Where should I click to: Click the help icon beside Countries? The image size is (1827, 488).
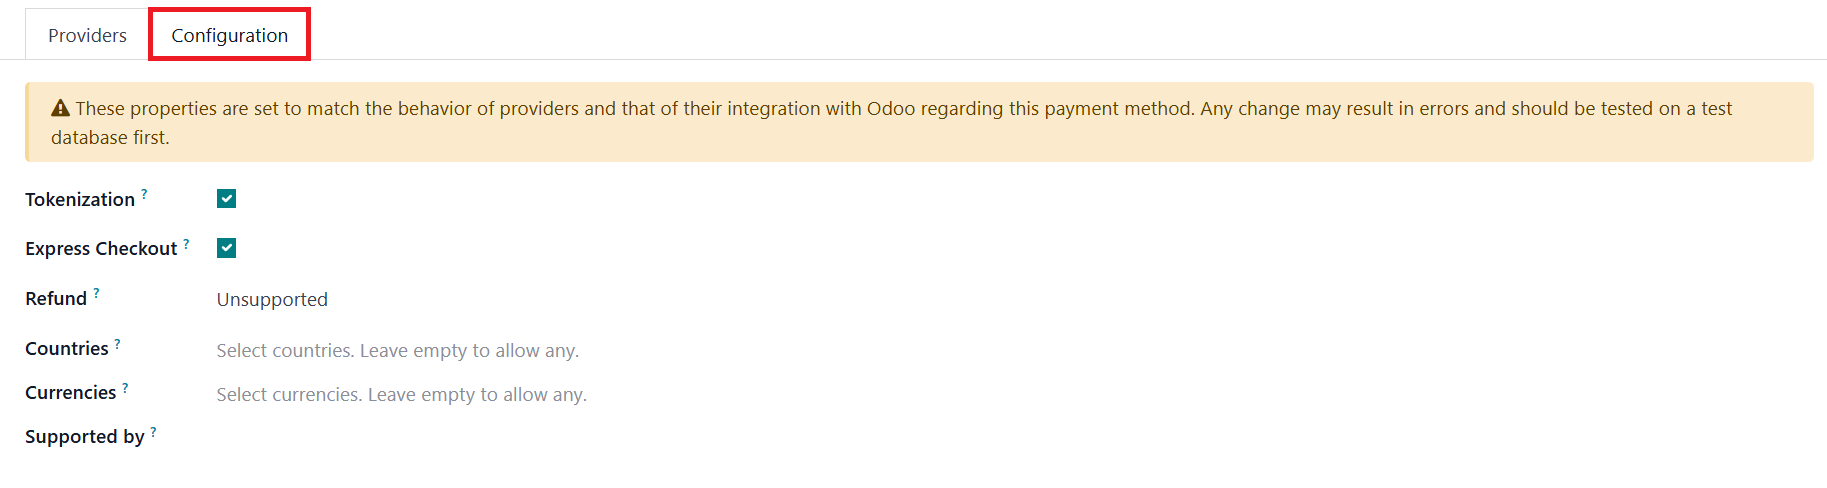point(117,343)
